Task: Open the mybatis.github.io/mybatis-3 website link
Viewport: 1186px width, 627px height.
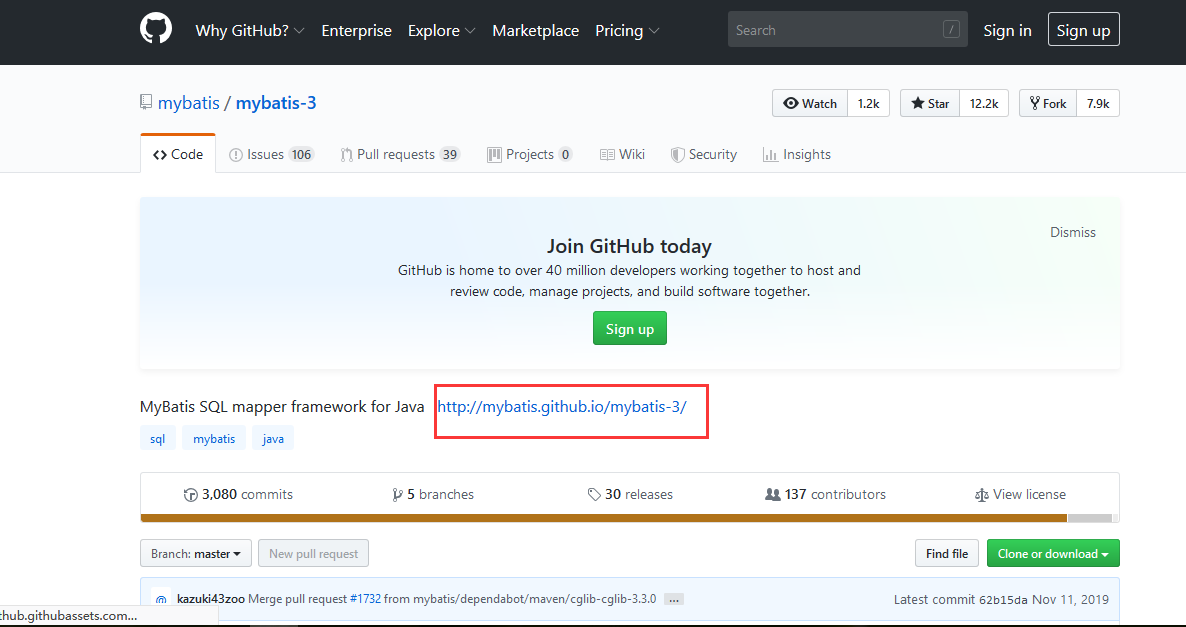Action: (562, 407)
